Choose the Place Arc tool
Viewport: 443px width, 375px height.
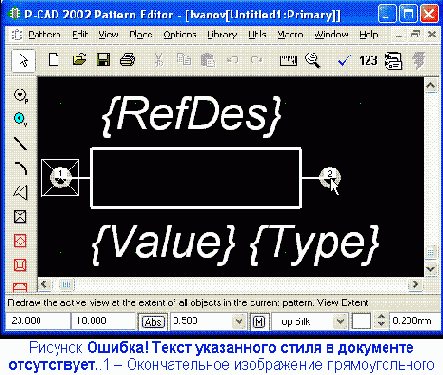tap(20, 168)
